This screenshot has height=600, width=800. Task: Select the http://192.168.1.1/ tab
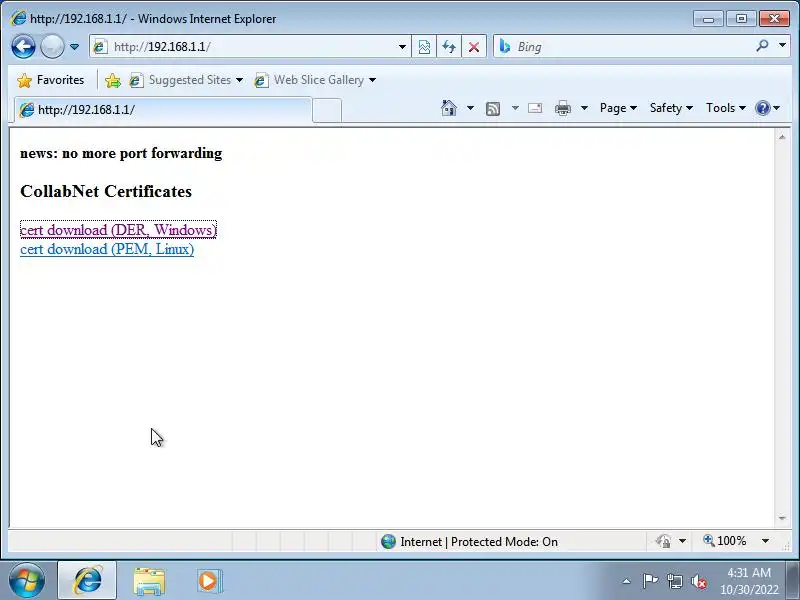tap(163, 110)
